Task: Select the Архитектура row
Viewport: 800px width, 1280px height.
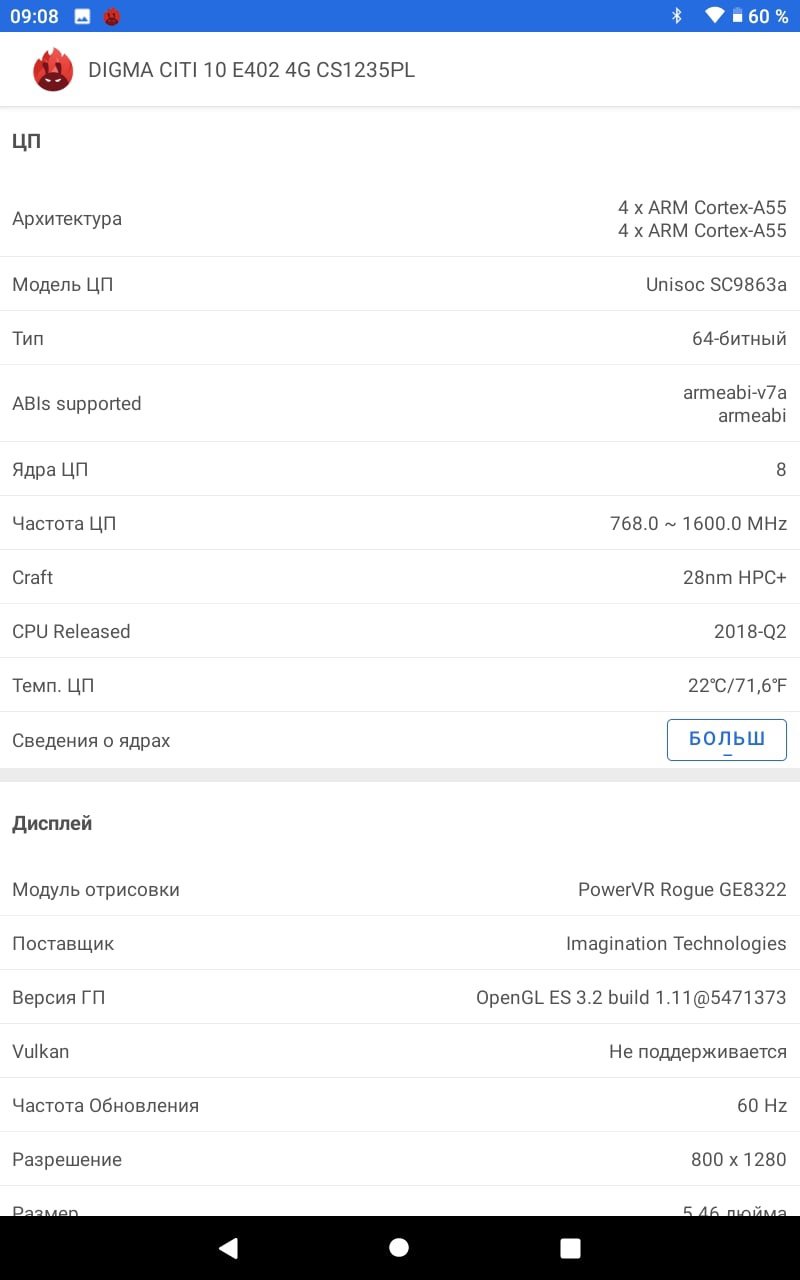Action: coord(400,219)
